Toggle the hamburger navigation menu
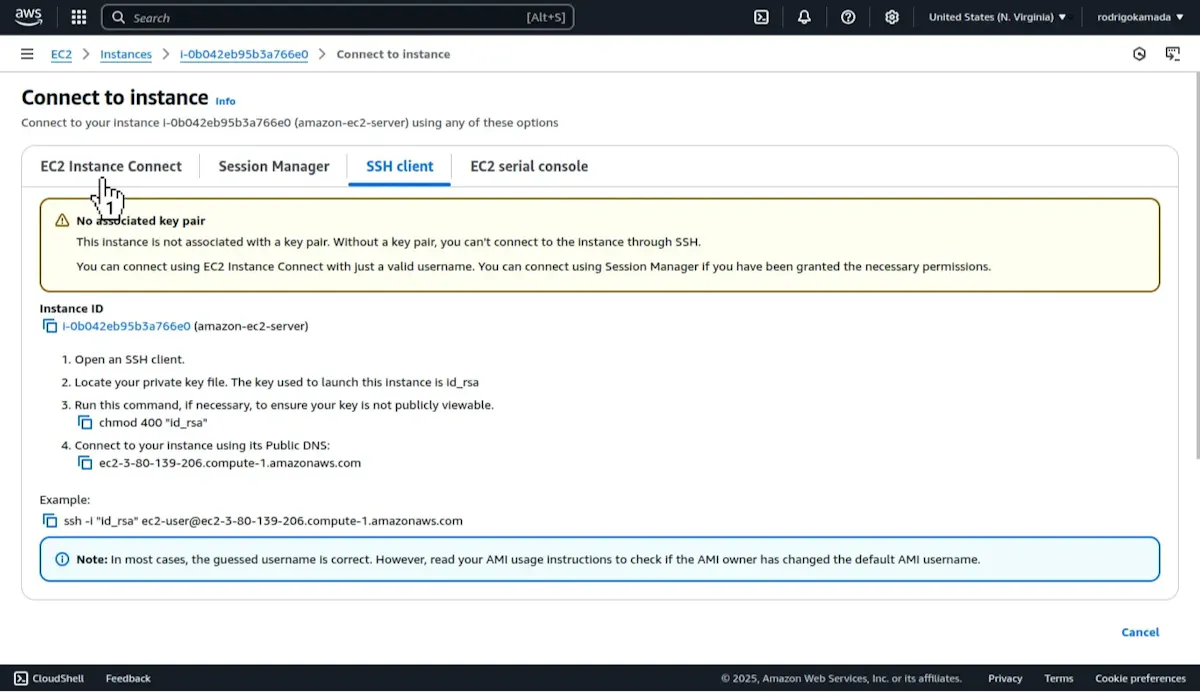Viewport: 1200px width, 692px height. (27, 54)
